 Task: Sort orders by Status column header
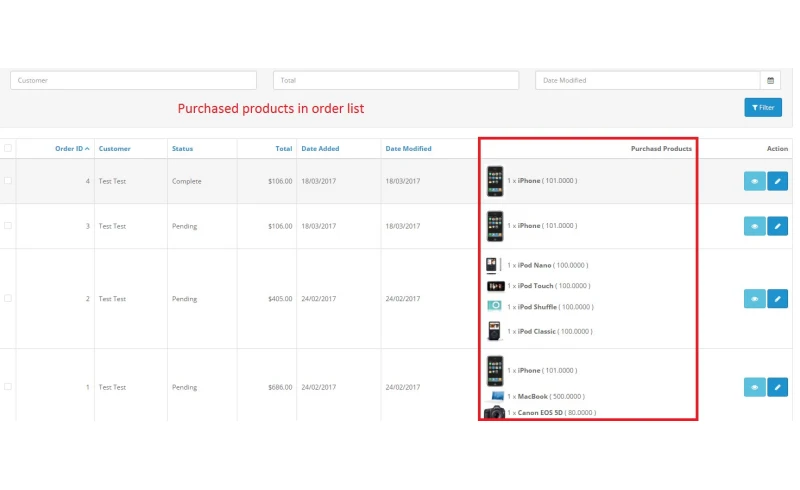pyautogui.click(x=182, y=149)
